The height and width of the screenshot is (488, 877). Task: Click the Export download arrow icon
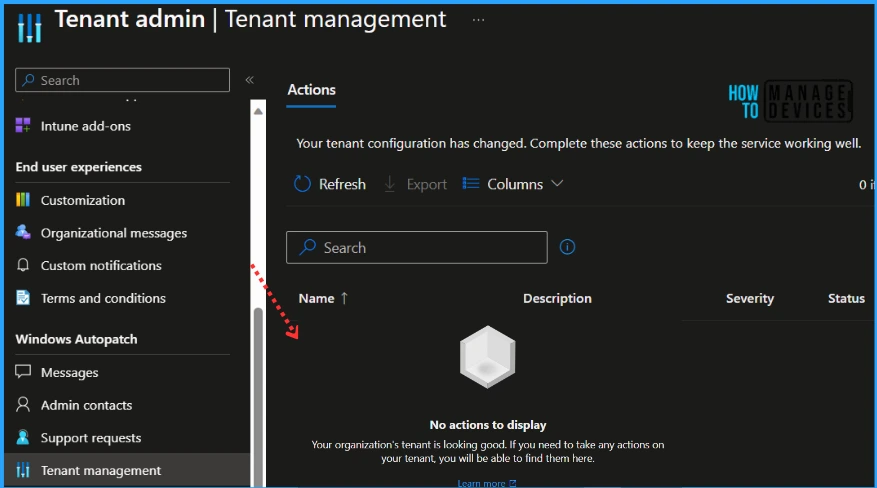[x=390, y=184]
